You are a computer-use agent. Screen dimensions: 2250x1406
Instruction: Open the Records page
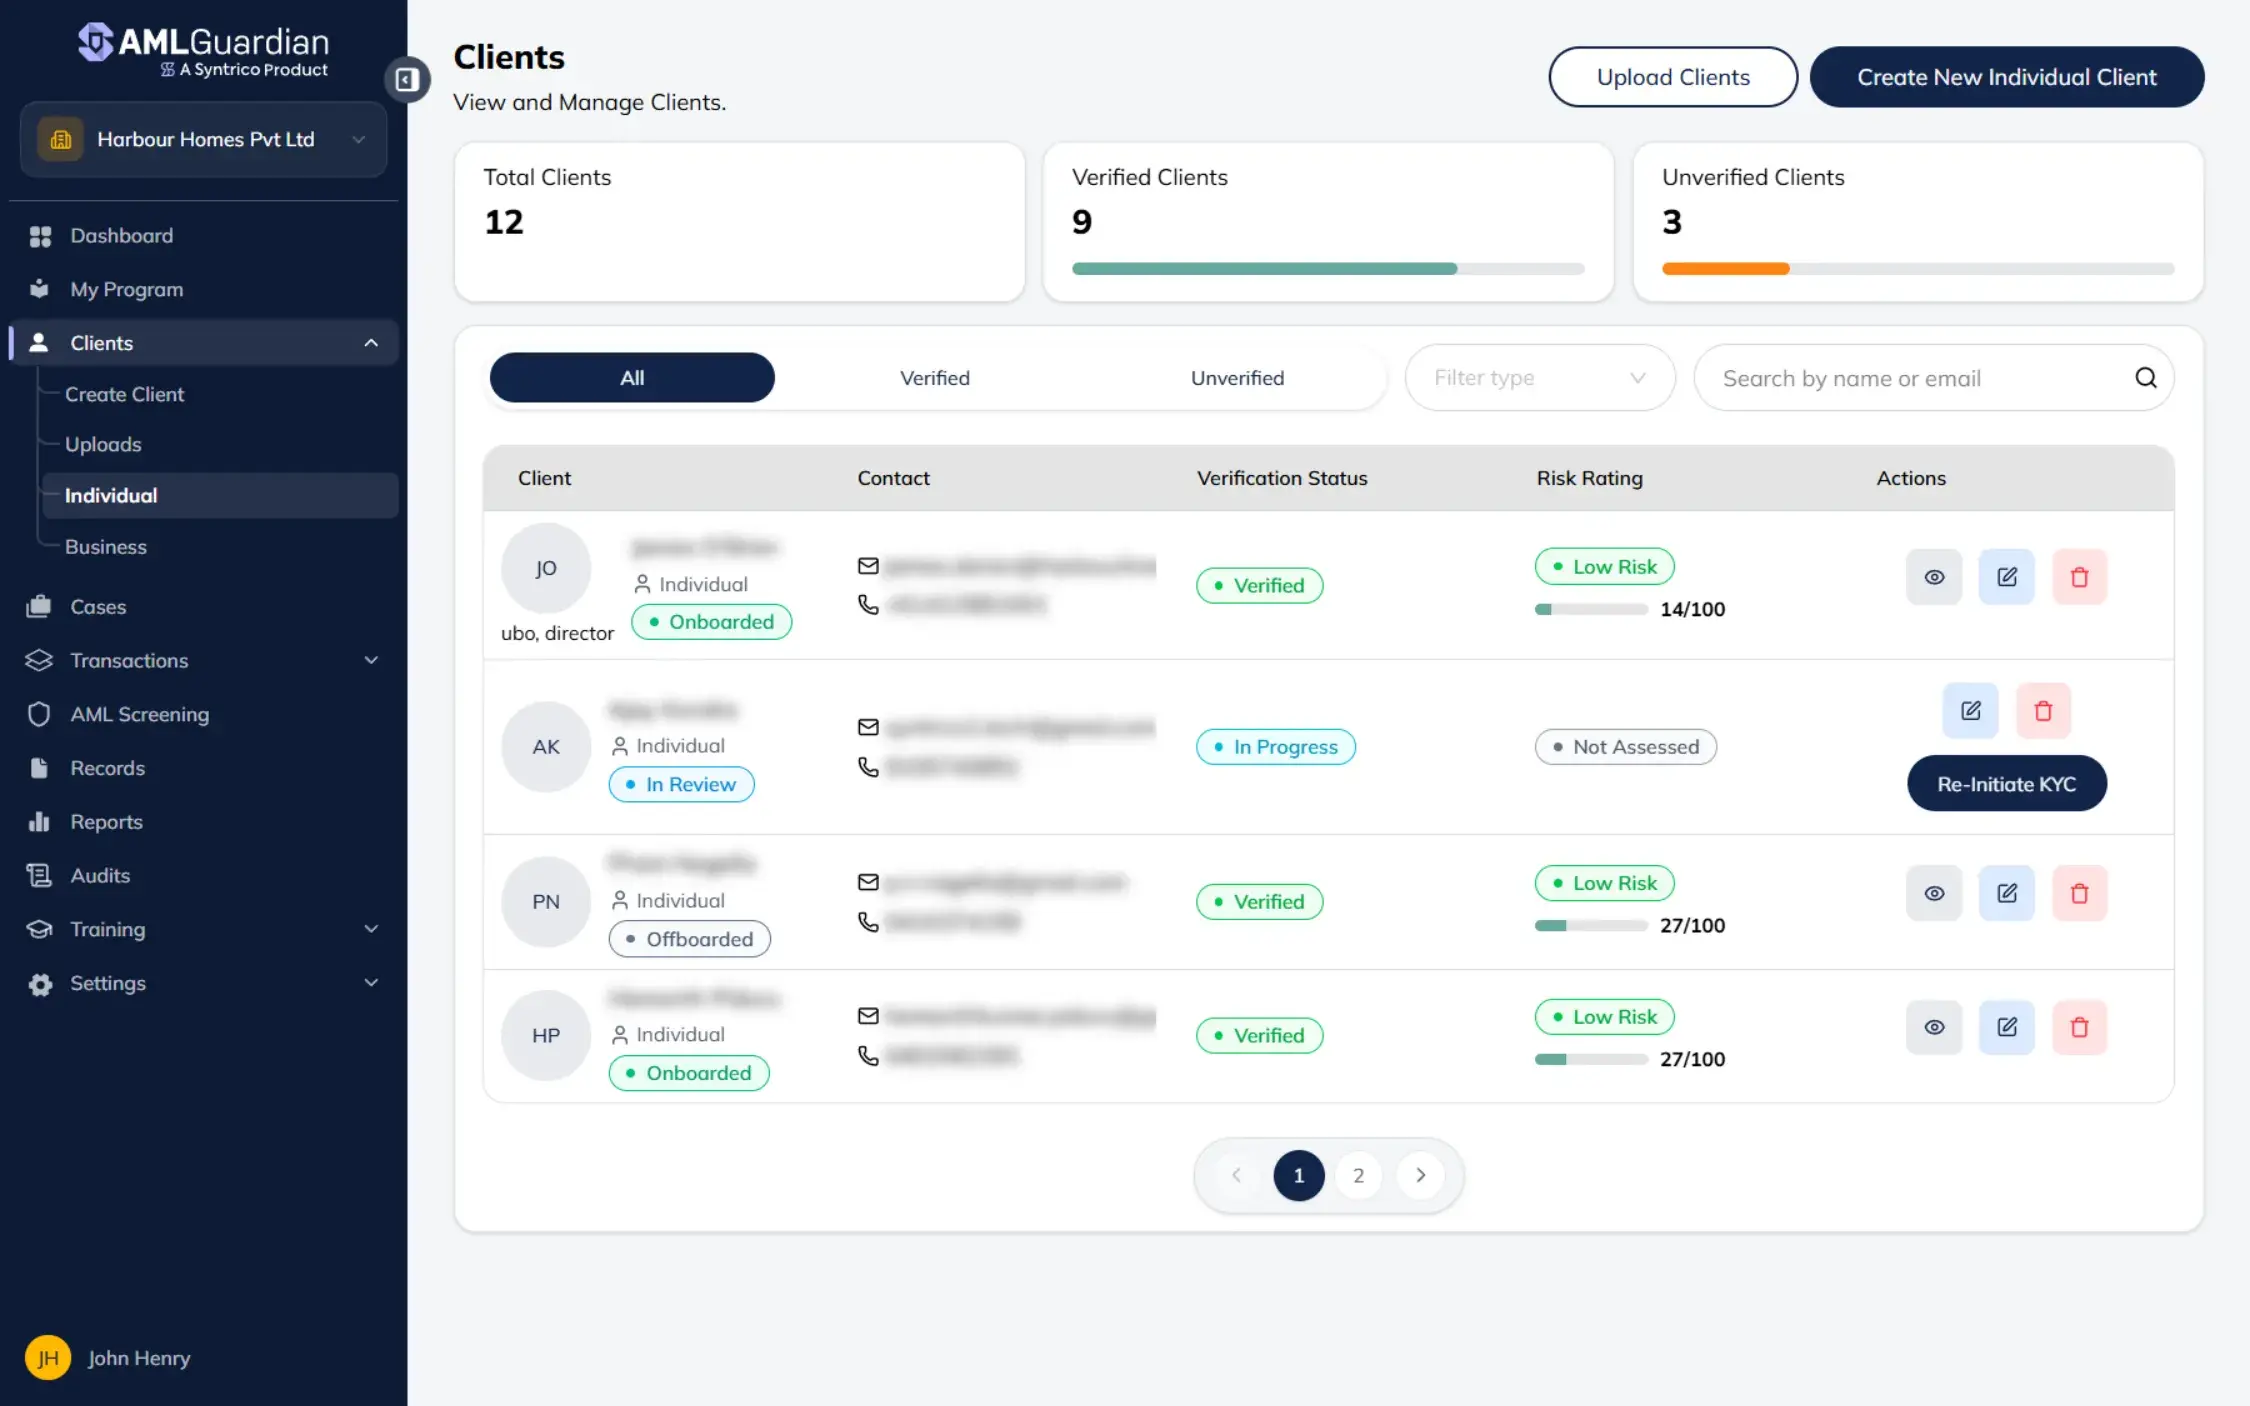pos(107,768)
